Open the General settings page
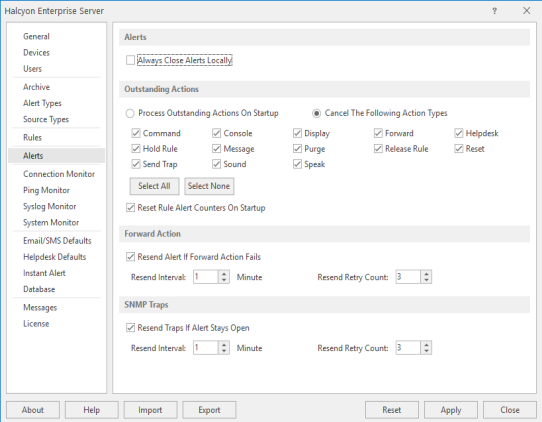This screenshot has height=422, width=542. pyautogui.click(x=36, y=36)
